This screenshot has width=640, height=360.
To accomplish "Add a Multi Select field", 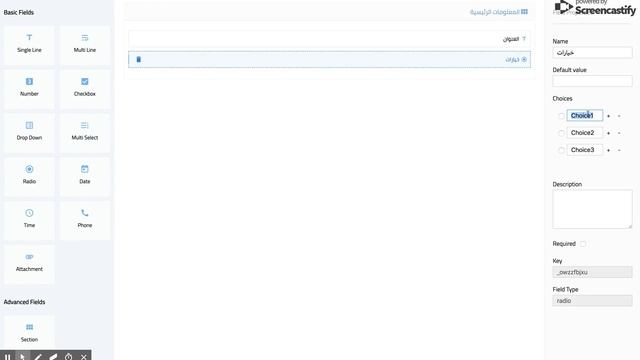I will [84, 132].
